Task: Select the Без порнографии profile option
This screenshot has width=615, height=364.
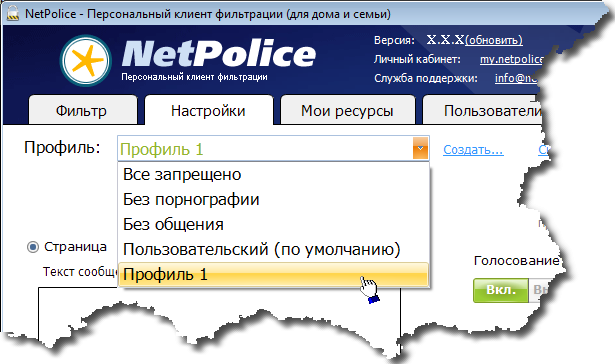Action: click(x=273, y=200)
